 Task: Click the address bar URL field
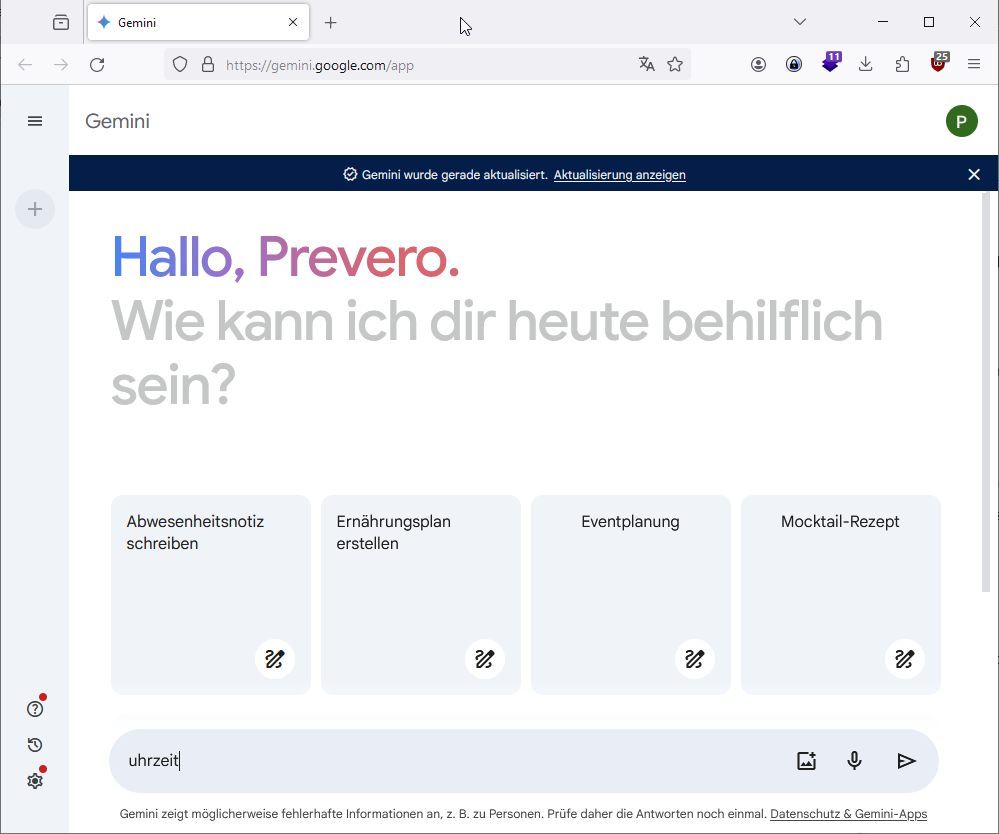(x=427, y=65)
